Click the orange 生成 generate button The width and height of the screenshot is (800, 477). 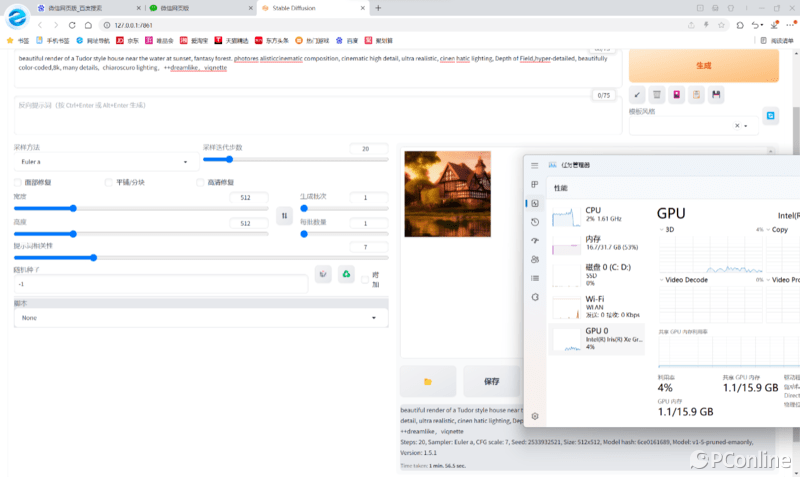click(x=703, y=65)
